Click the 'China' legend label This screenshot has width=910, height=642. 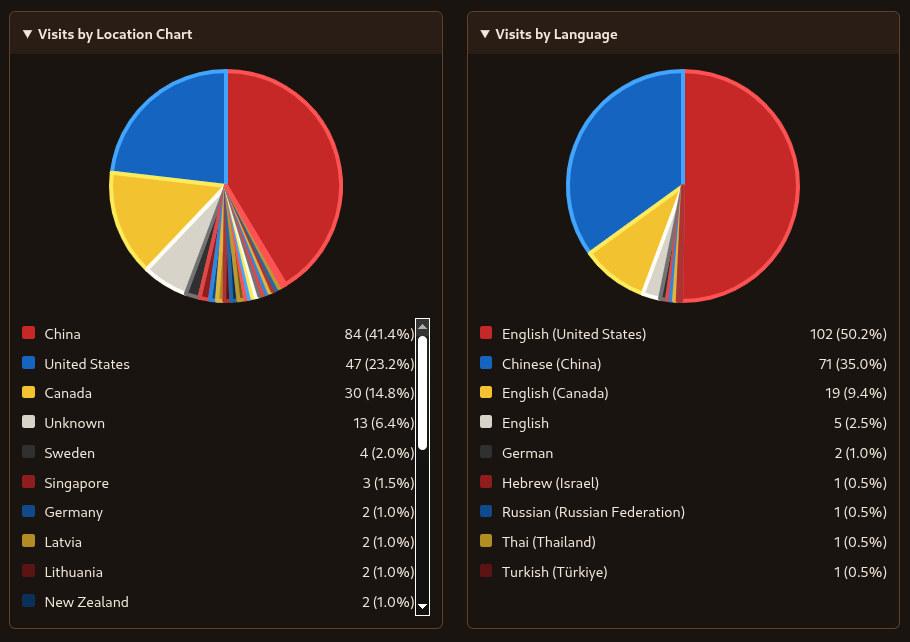[x=62, y=334]
